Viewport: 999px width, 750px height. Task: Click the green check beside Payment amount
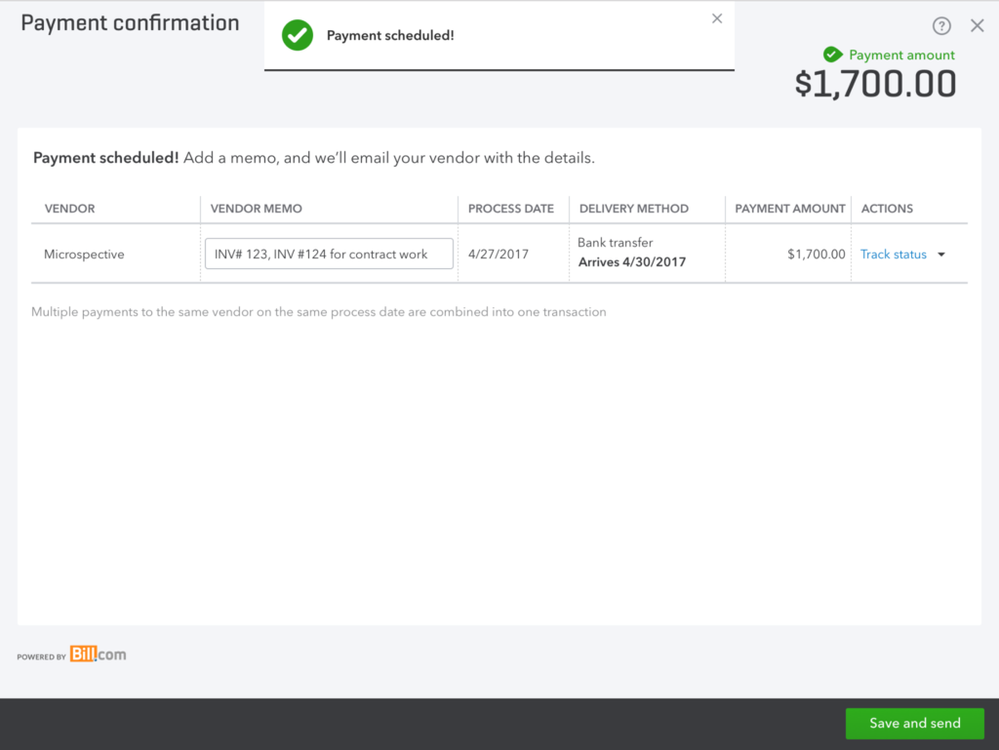click(x=831, y=55)
